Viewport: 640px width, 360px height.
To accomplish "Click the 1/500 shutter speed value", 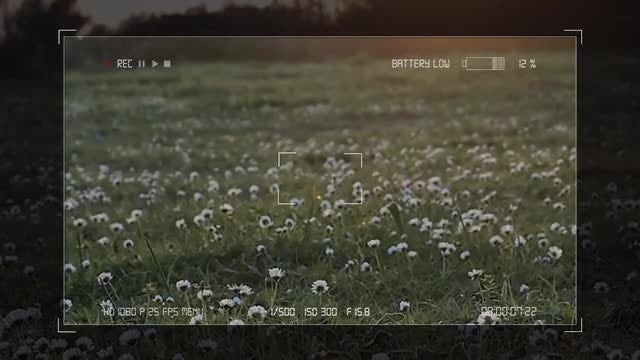I will point(283,312).
